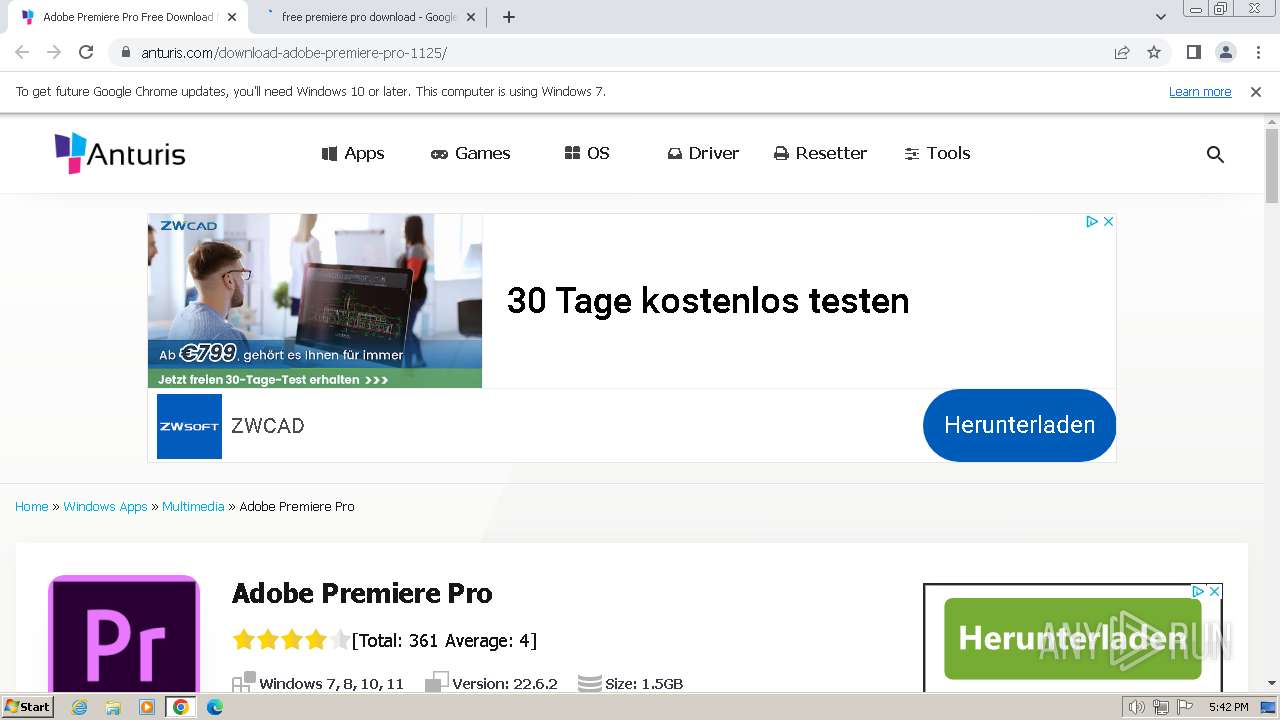Click Chrome icon in taskbar
The height and width of the screenshot is (720, 1280).
180,707
